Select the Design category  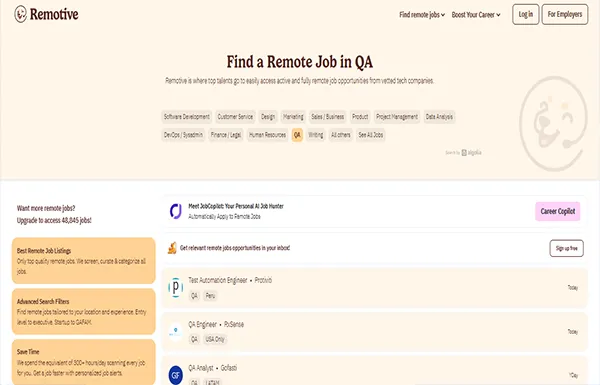coord(268,117)
